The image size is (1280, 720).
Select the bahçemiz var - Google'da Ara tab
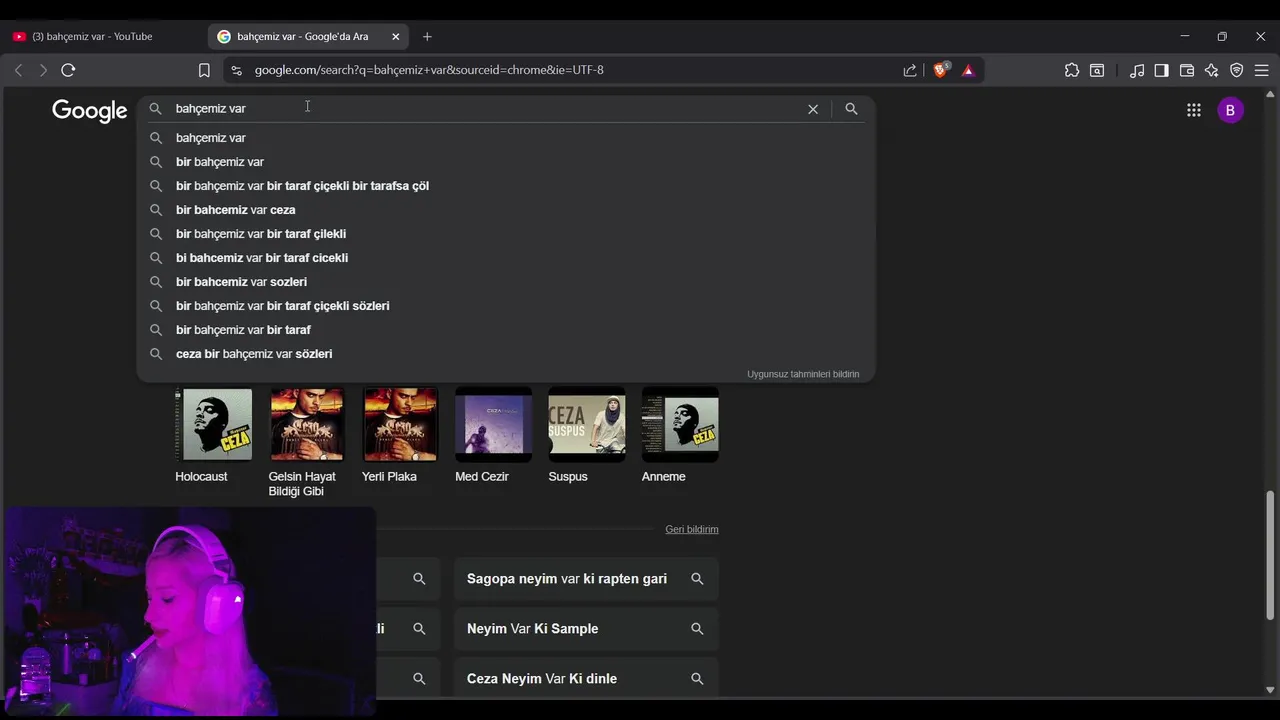click(x=300, y=37)
